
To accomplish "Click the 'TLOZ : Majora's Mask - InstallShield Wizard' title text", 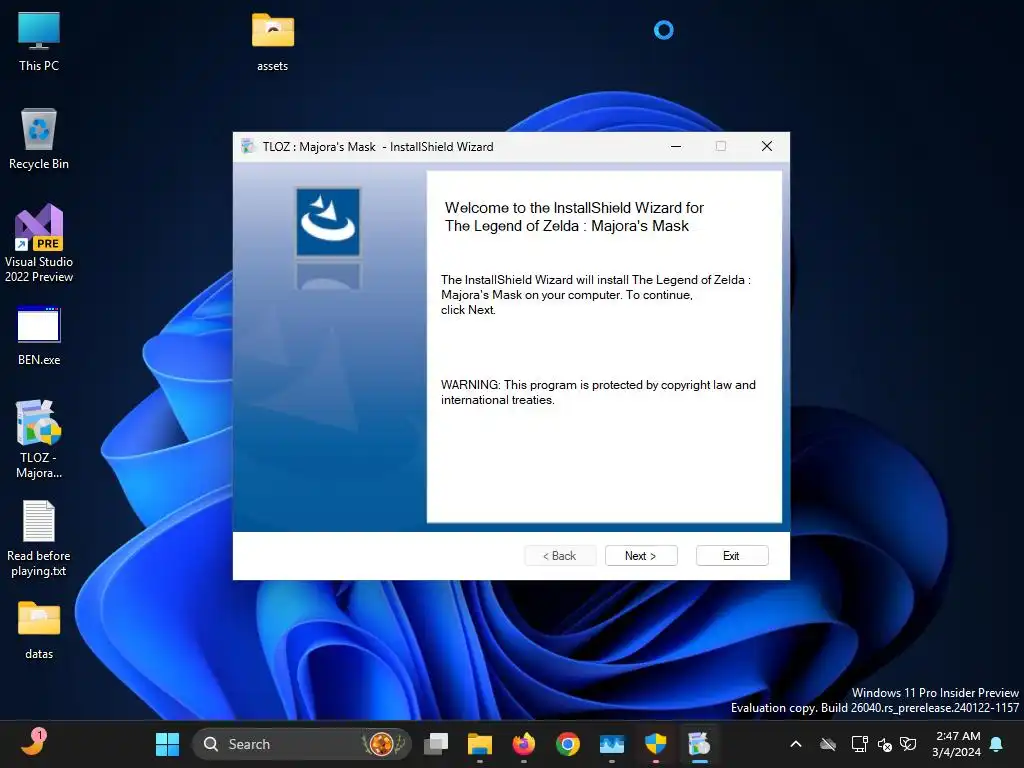I will tap(378, 146).
